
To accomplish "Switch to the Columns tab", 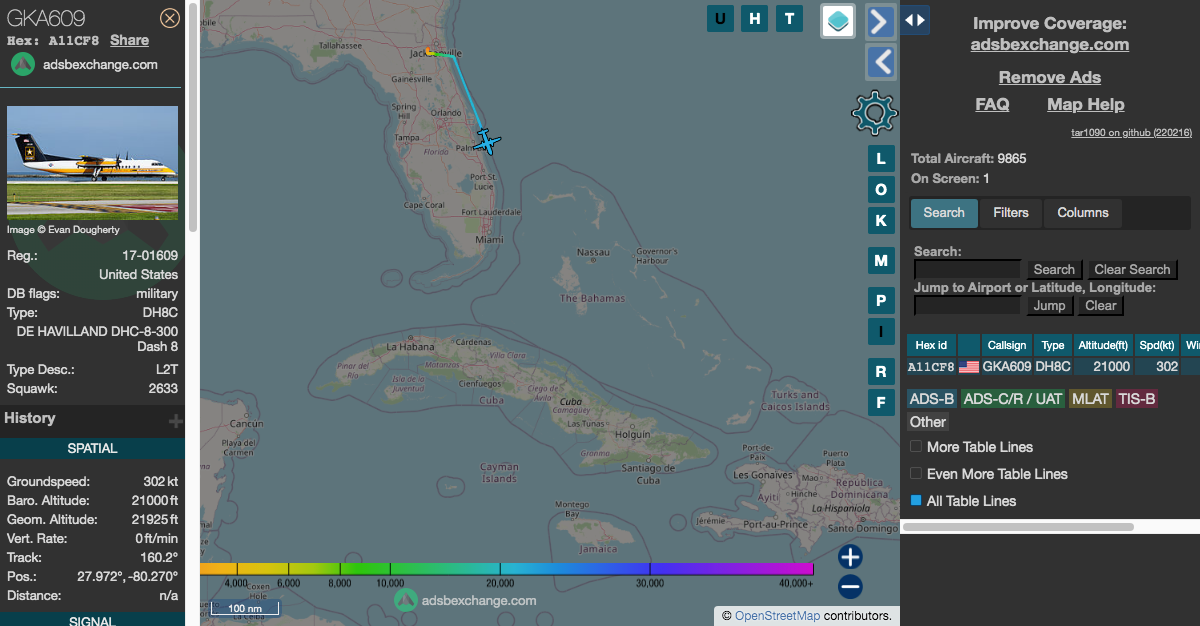I will (x=1083, y=212).
